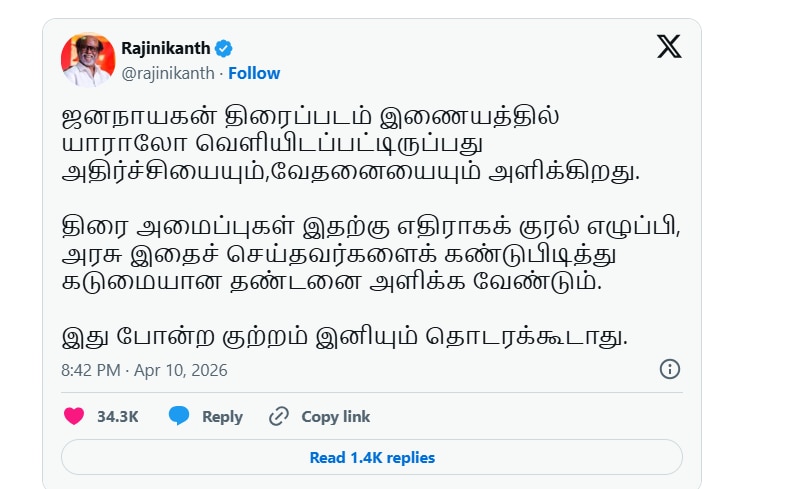Follow the Rajinikanth account

(254, 73)
